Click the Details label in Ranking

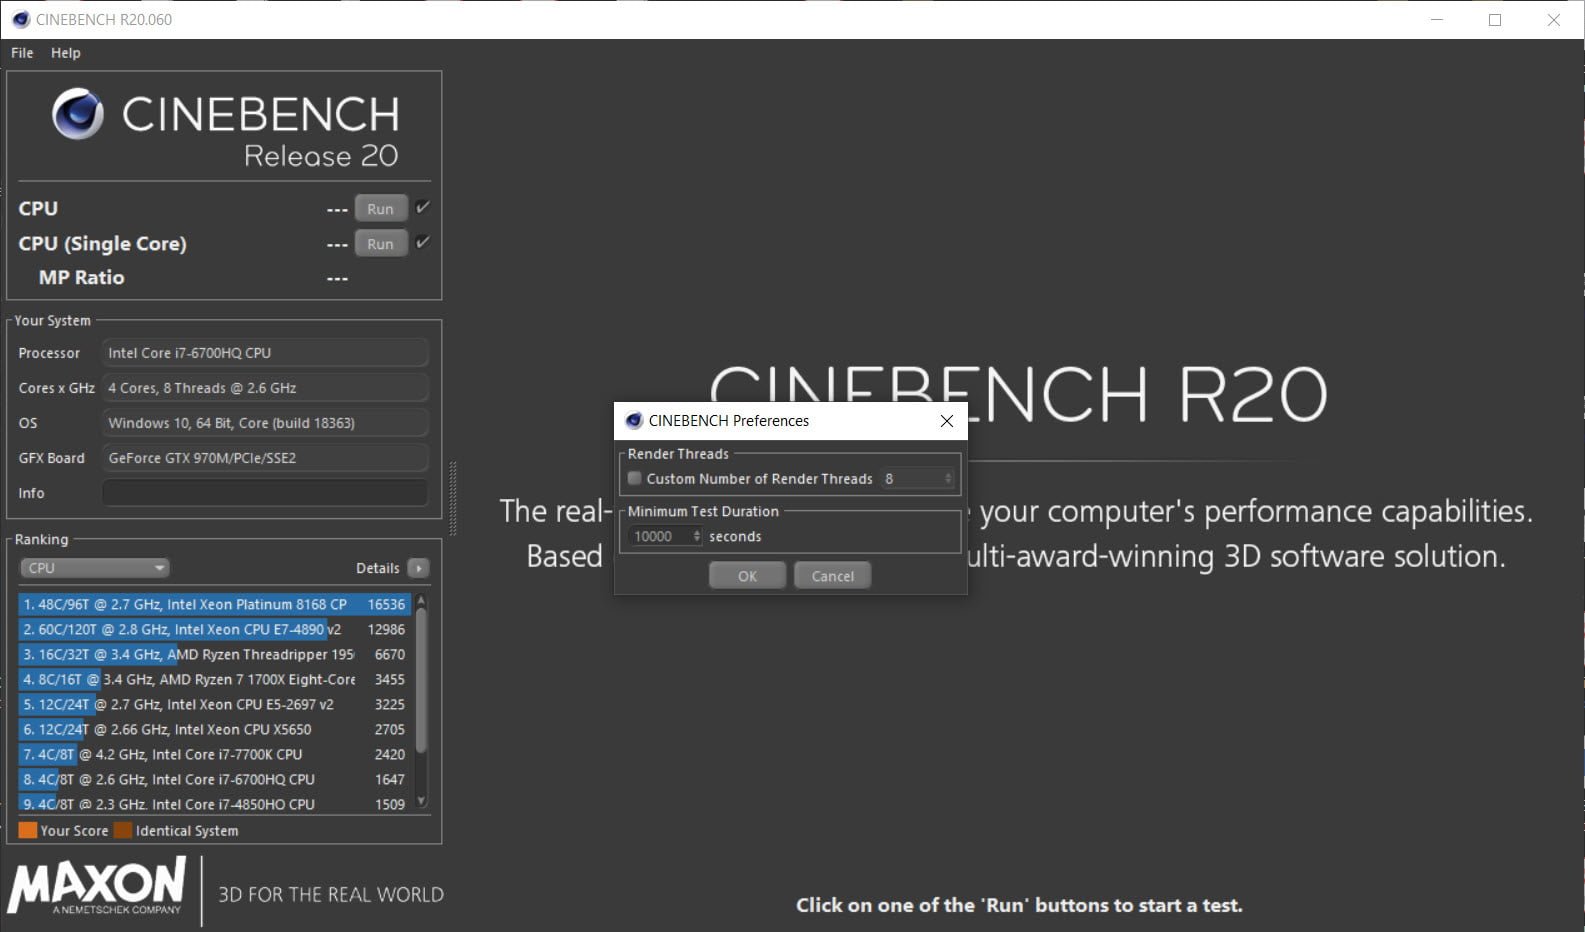(377, 568)
